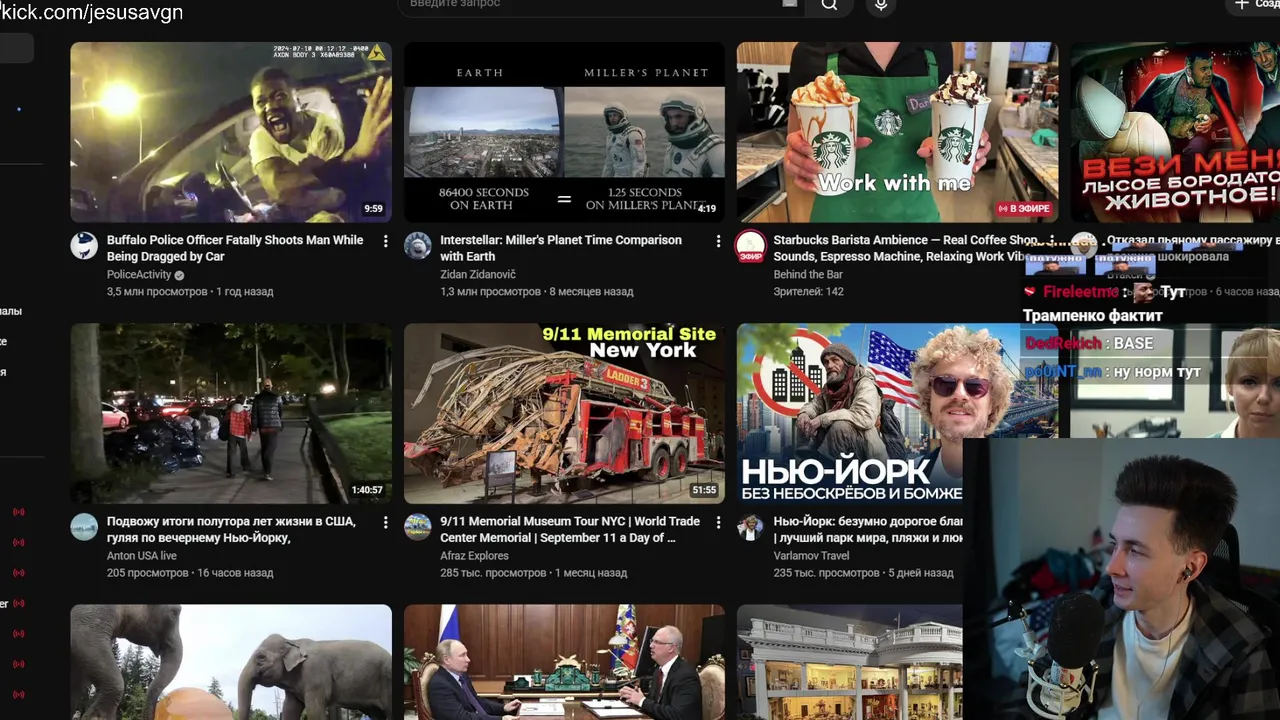Open Zidan Zidanovič channel avatar
The image size is (1280, 720).
point(417,246)
